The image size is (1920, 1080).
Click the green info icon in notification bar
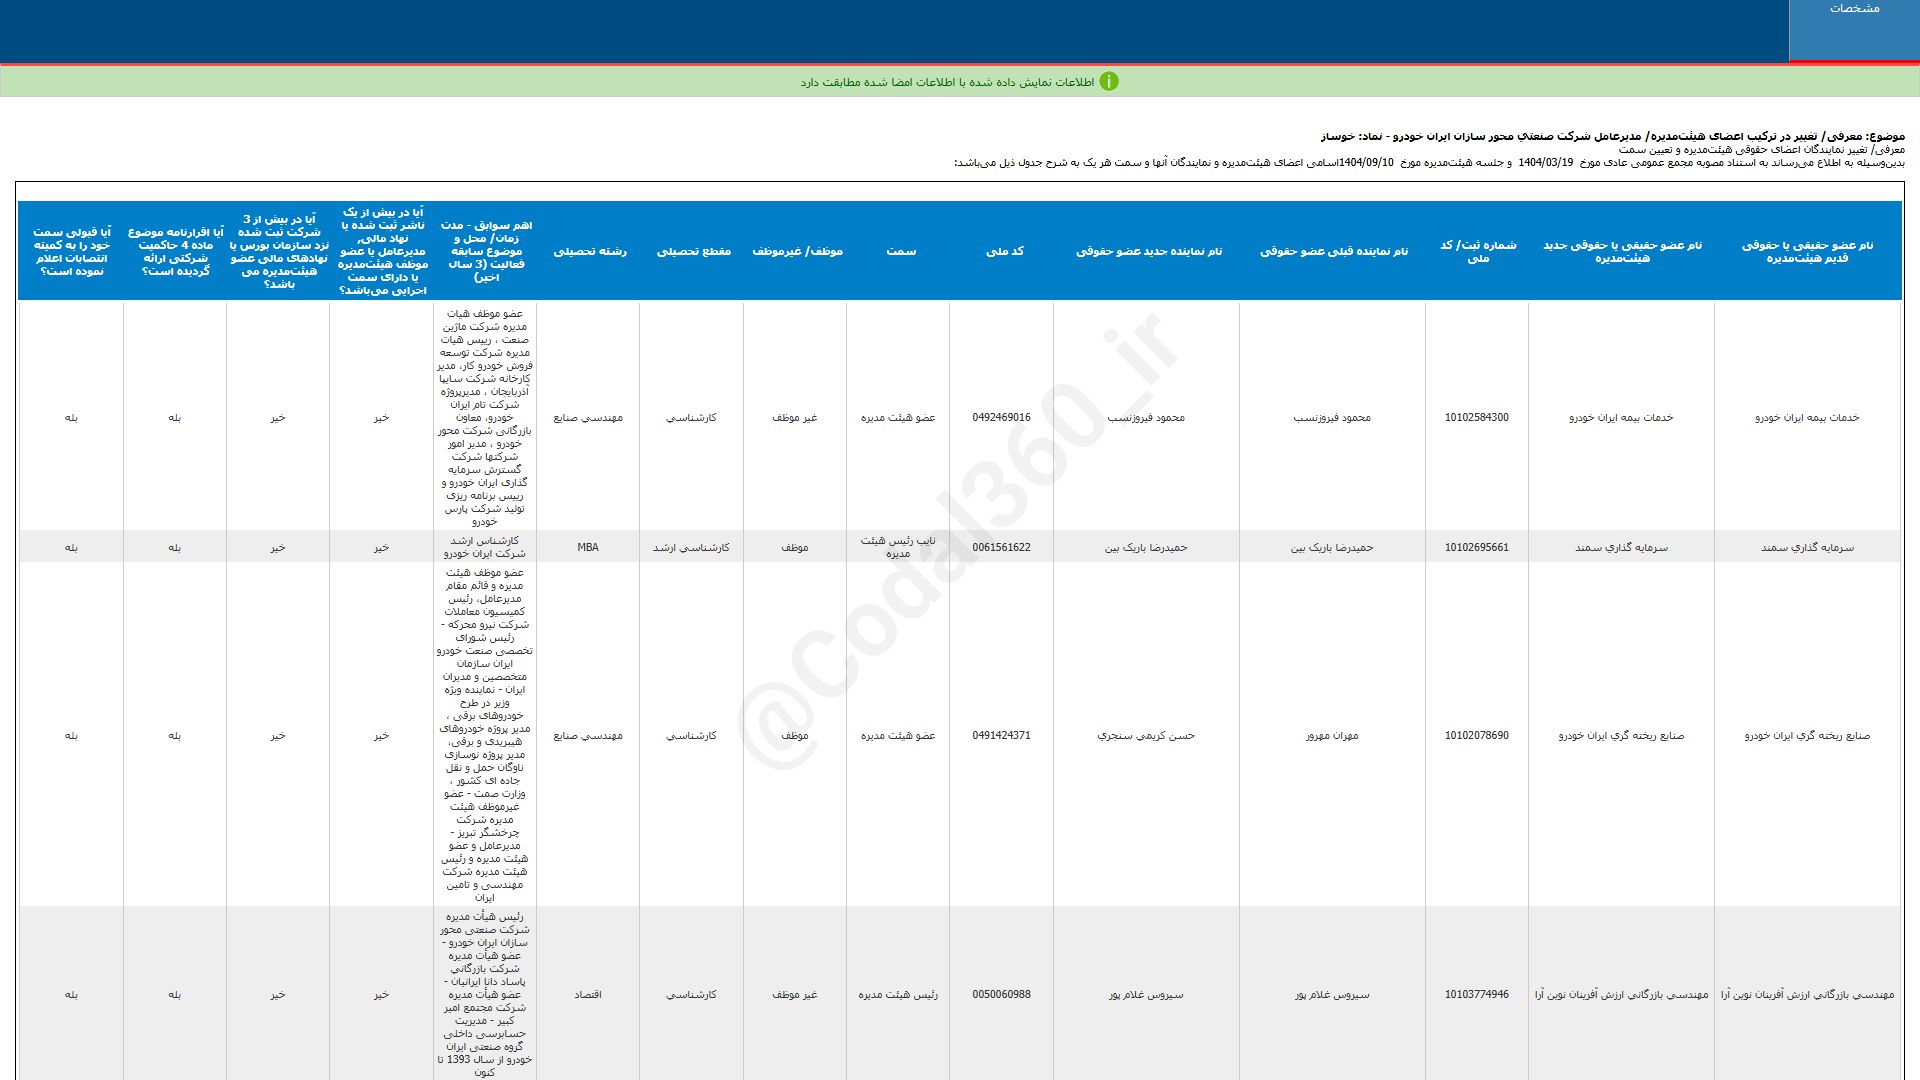(x=1109, y=82)
